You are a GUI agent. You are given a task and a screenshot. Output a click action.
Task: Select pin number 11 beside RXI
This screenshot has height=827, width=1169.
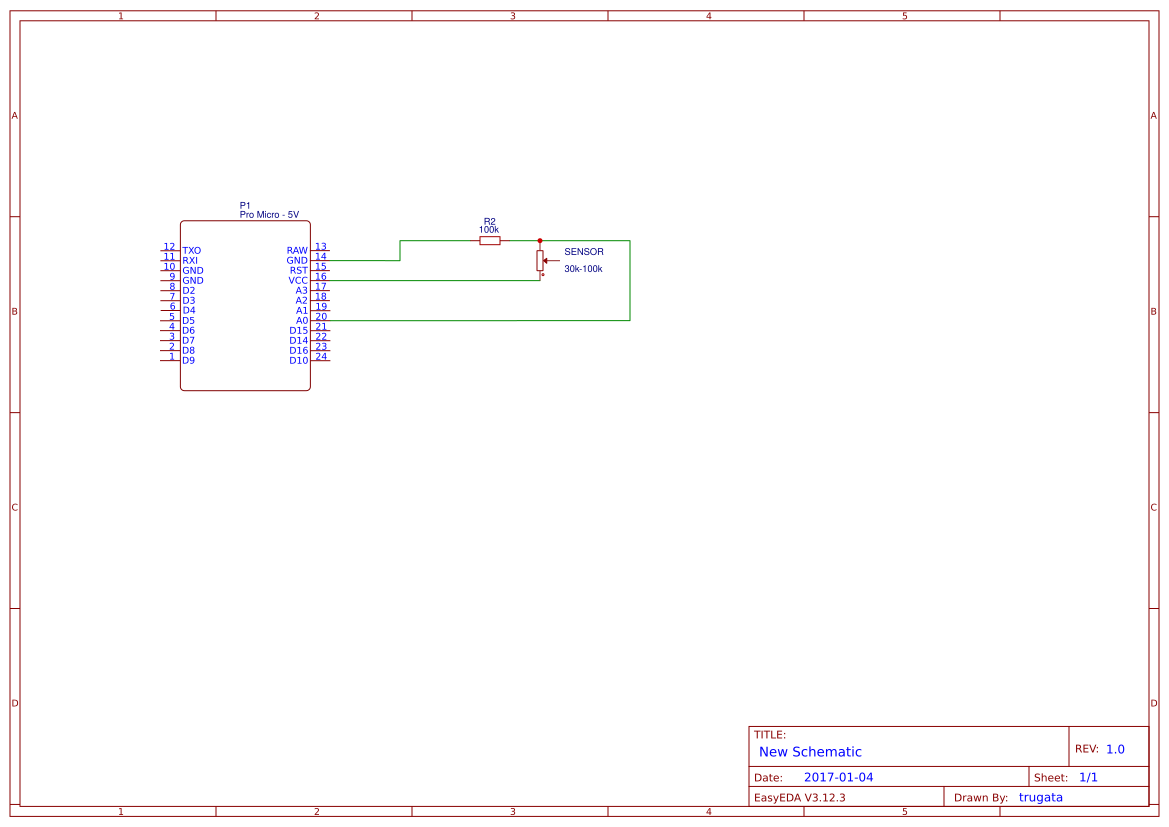[169, 257]
